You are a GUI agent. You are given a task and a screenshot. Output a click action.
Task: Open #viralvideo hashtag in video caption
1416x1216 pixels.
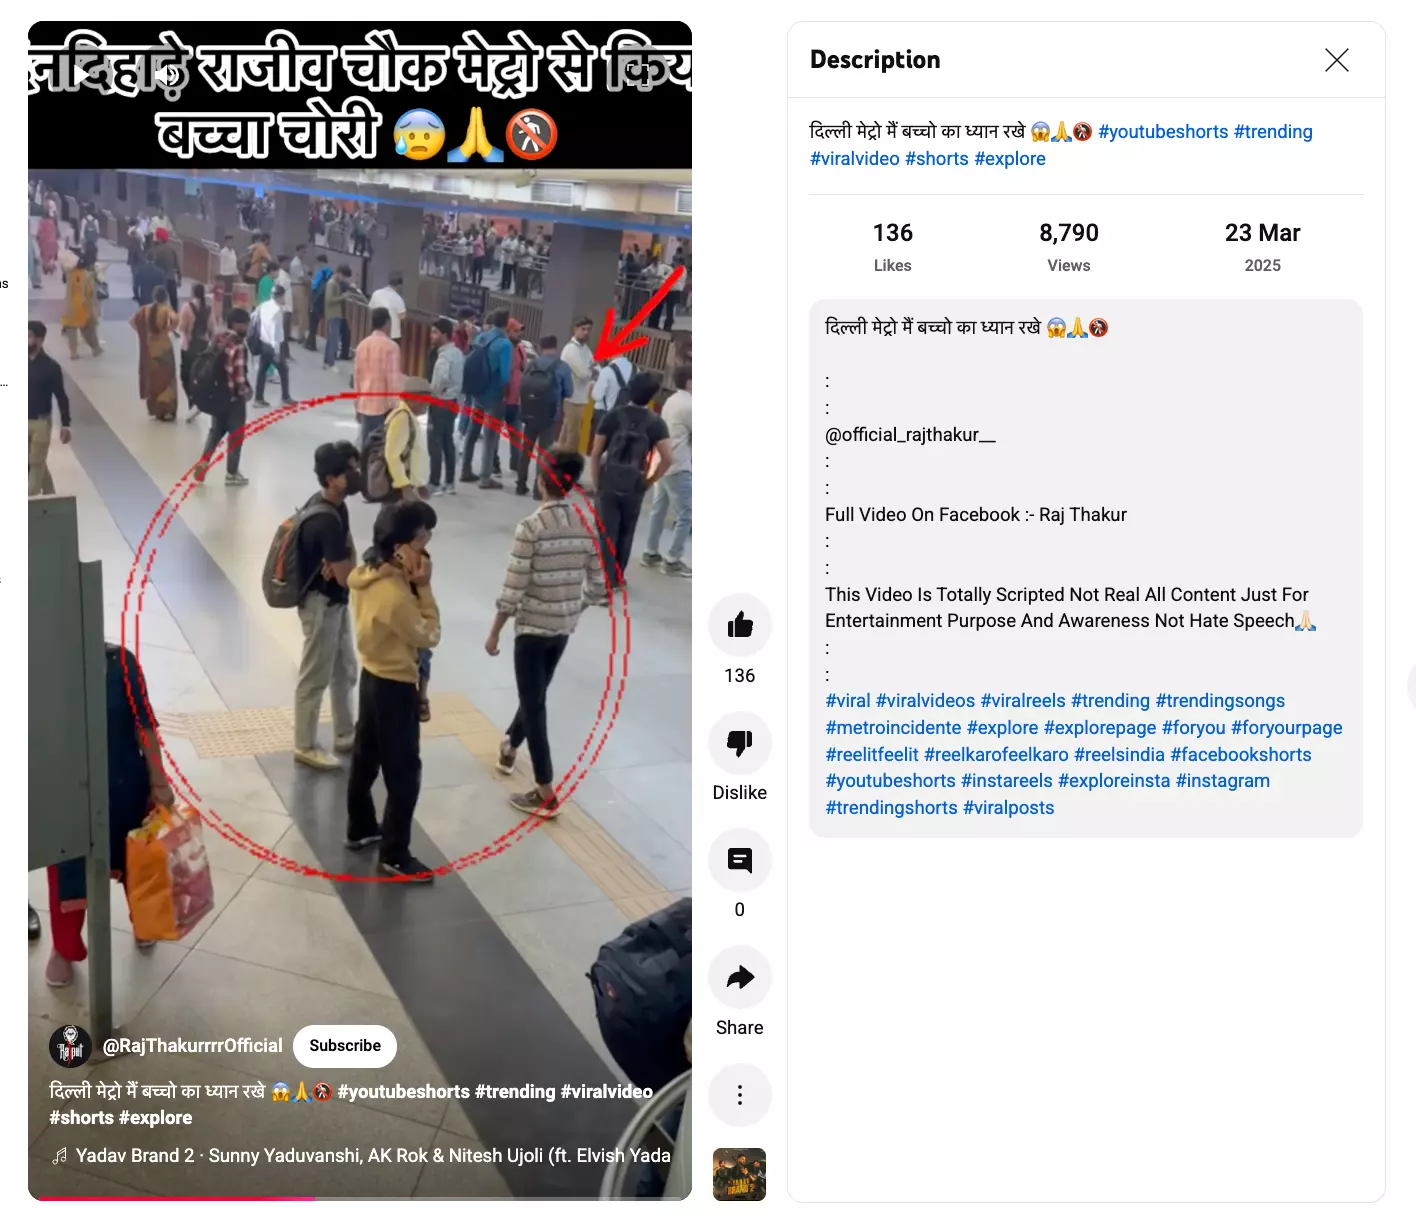(606, 1092)
